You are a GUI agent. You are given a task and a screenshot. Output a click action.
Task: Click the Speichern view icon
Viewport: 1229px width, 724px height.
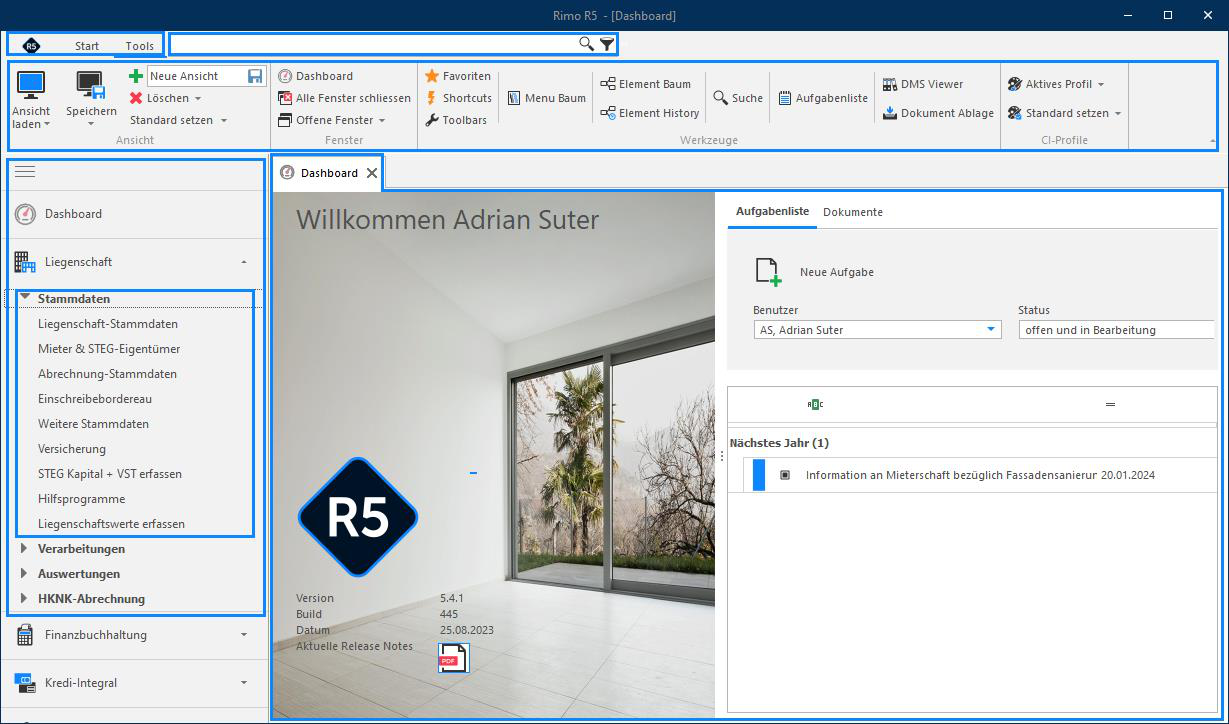(x=91, y=85)
